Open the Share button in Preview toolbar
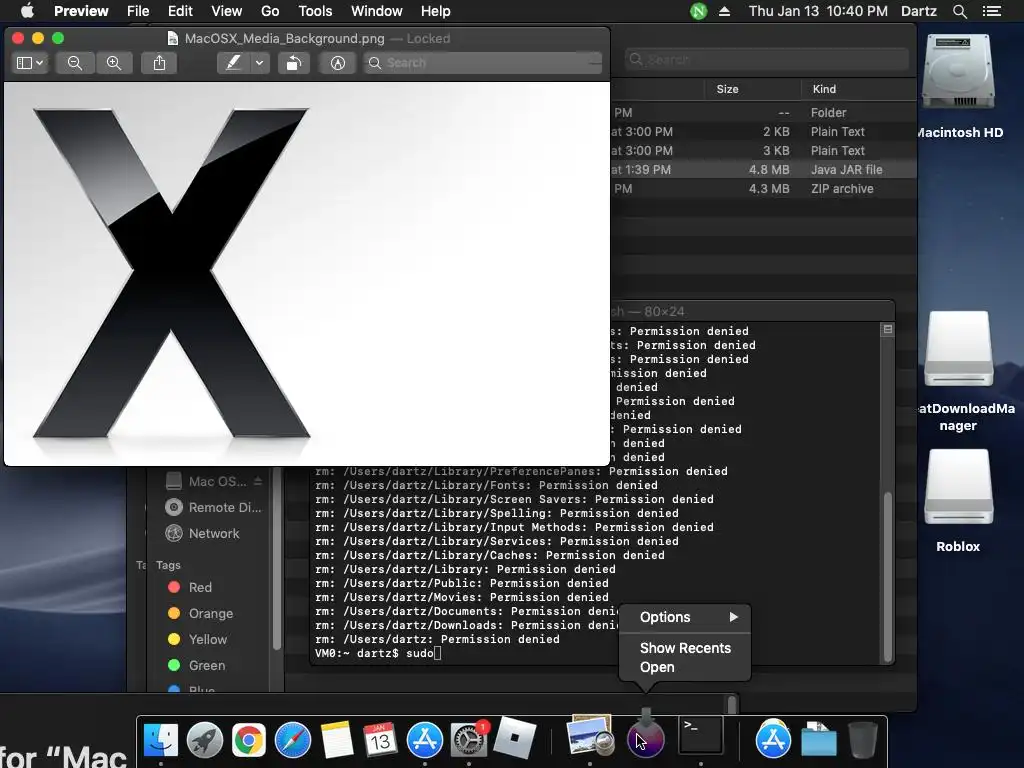The image size is (1024, 768). click(x=159, y=63)
